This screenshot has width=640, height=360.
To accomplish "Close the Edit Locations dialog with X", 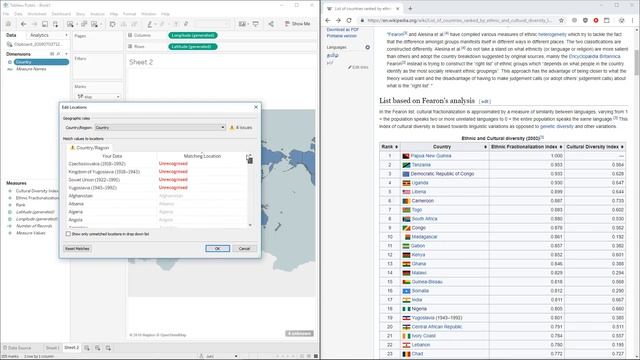I will coord(256,107).
